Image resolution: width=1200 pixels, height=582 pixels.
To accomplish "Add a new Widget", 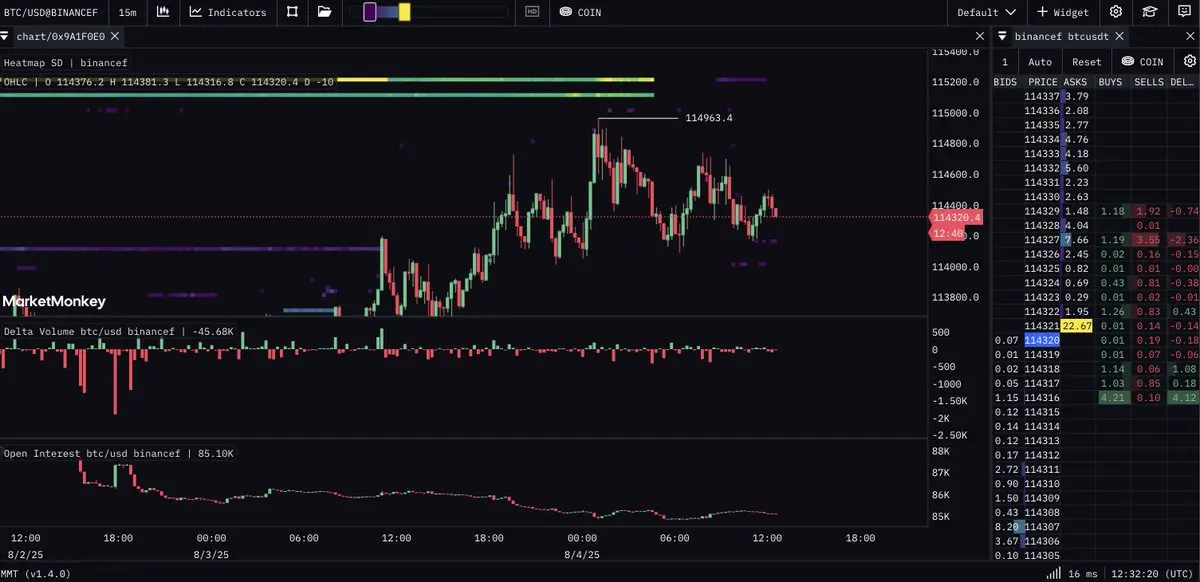I will click(x=1063, y=12).
